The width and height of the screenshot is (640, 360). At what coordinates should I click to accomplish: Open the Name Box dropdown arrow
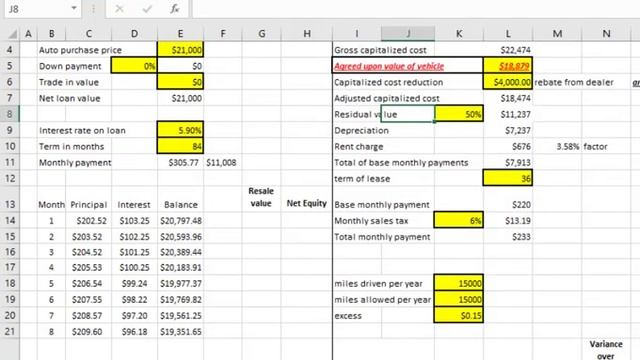coord(74,8)
